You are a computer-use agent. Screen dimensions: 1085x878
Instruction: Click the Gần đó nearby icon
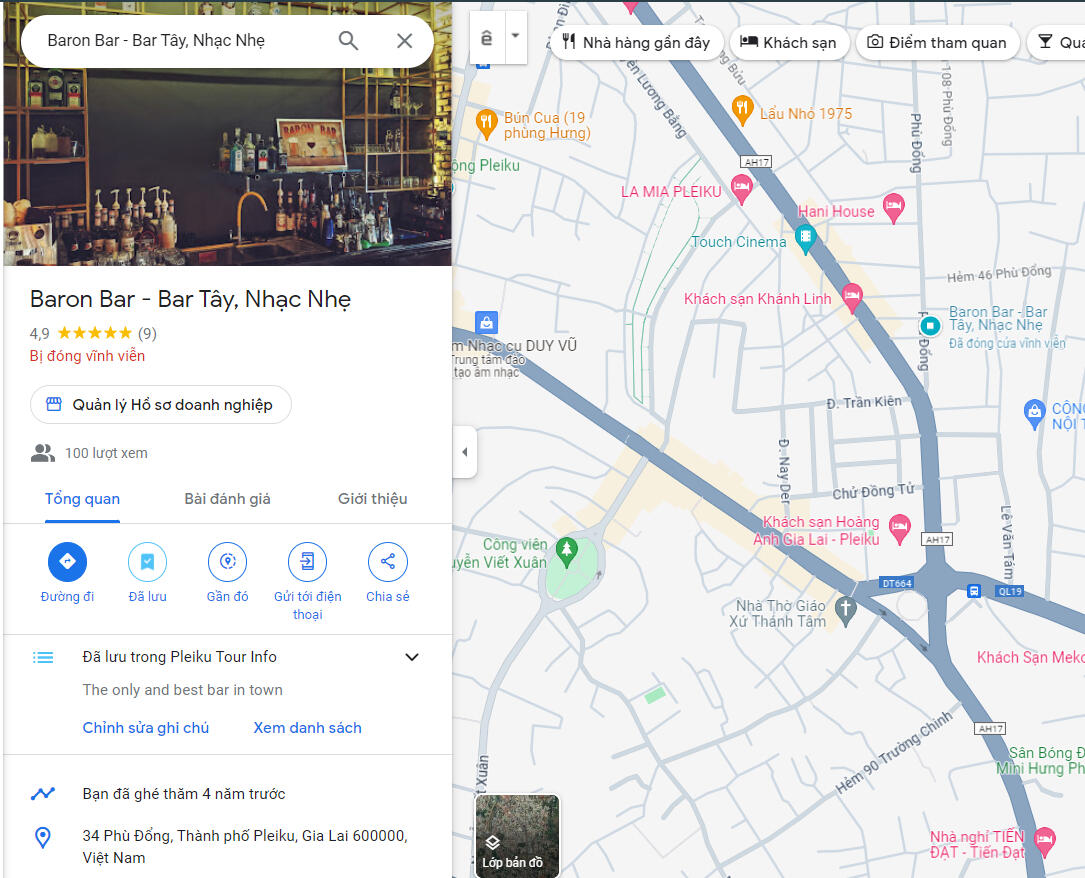click(227, 562)
